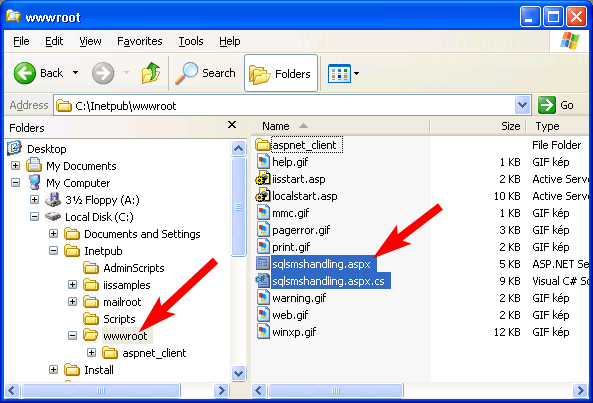Select My Computer icon in tree
This screenshot has width=593, height=403.
(34, 182)
